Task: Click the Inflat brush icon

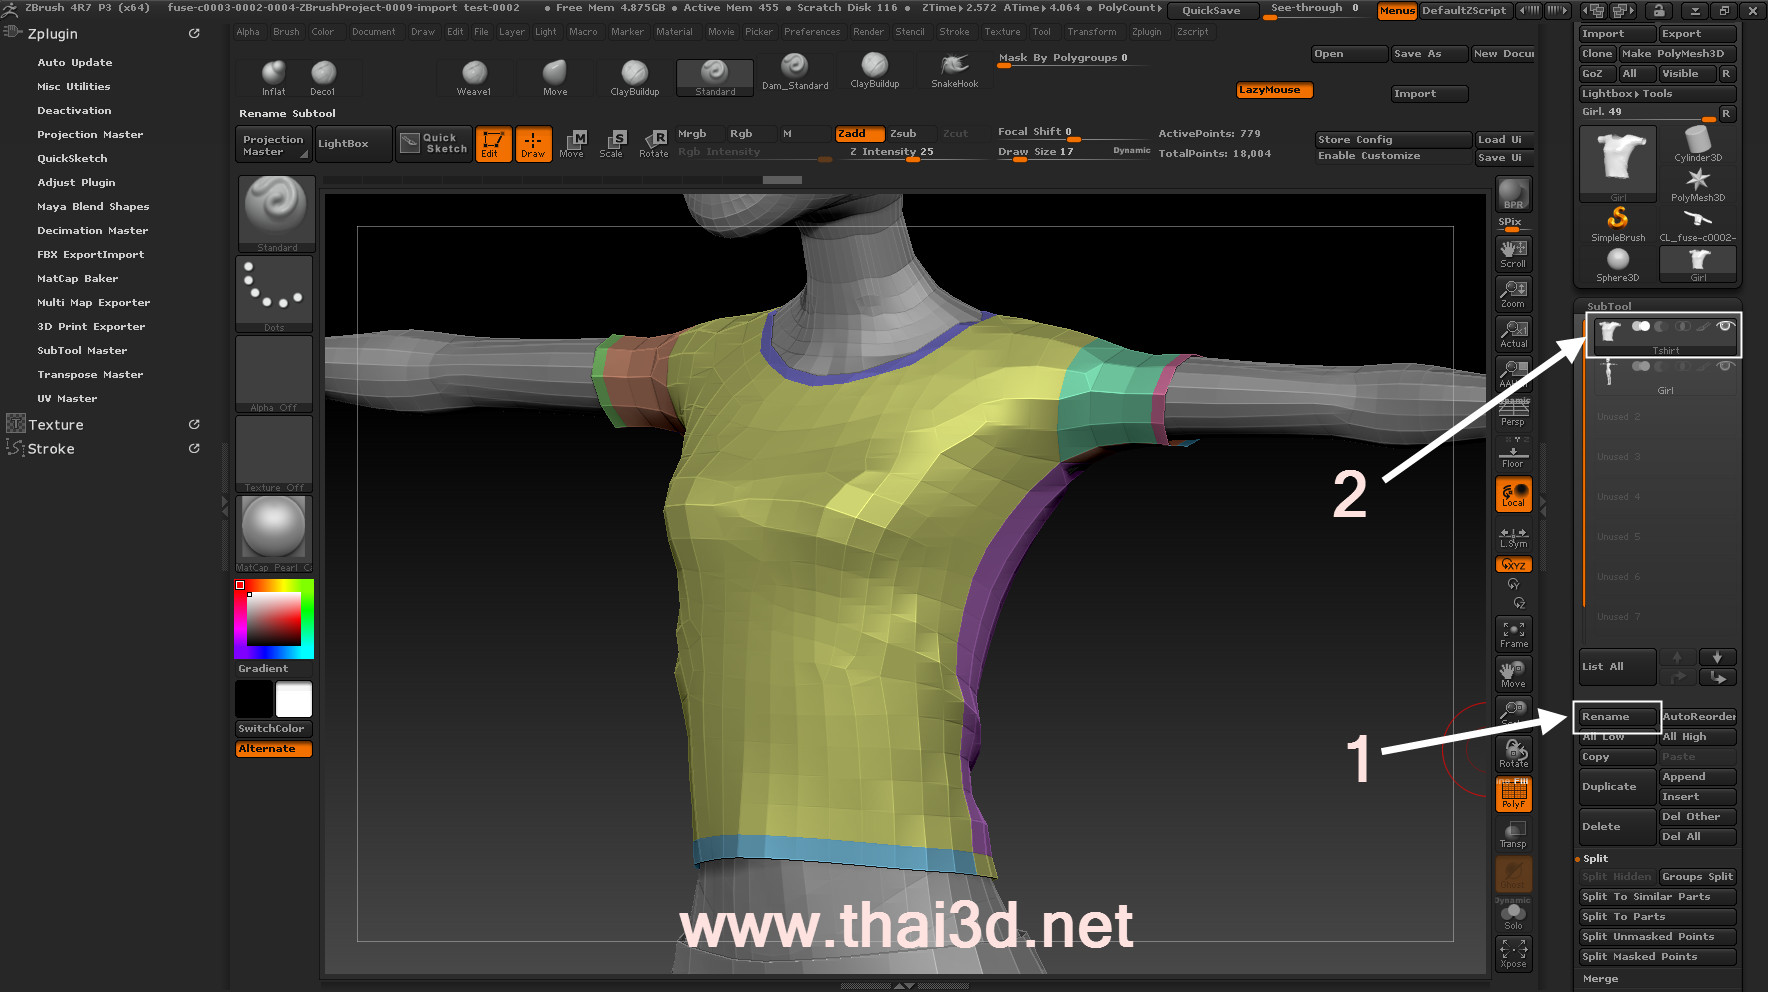Action: tap(273, 76)
